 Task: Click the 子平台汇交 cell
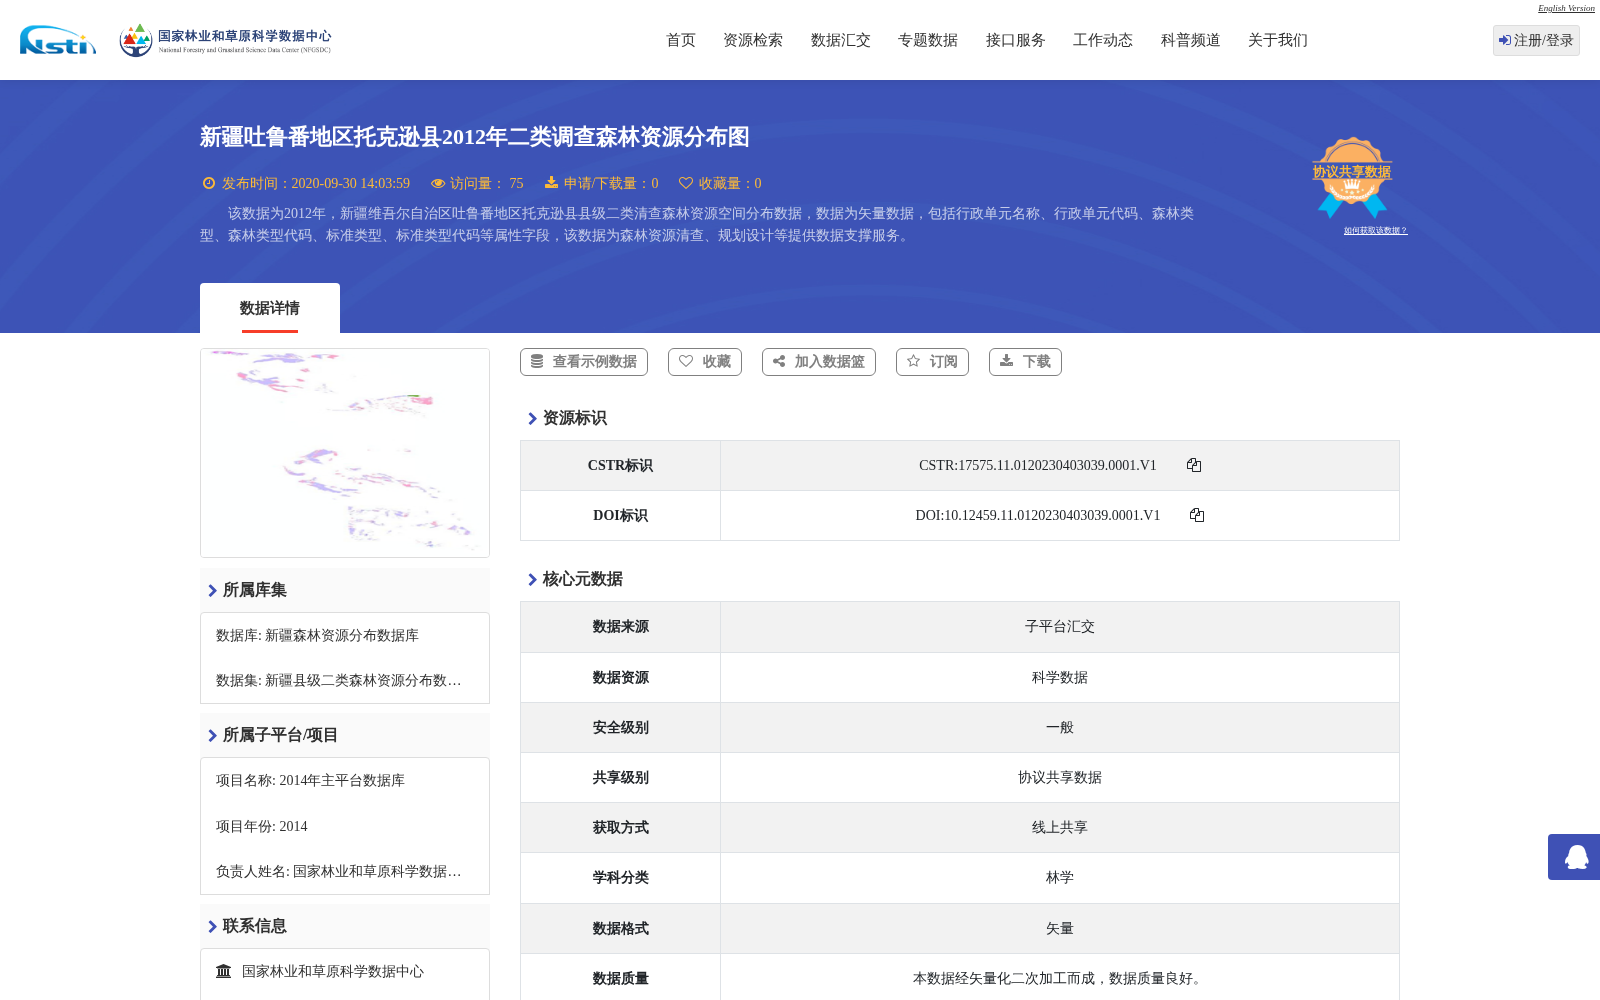tap(1060, 627)
